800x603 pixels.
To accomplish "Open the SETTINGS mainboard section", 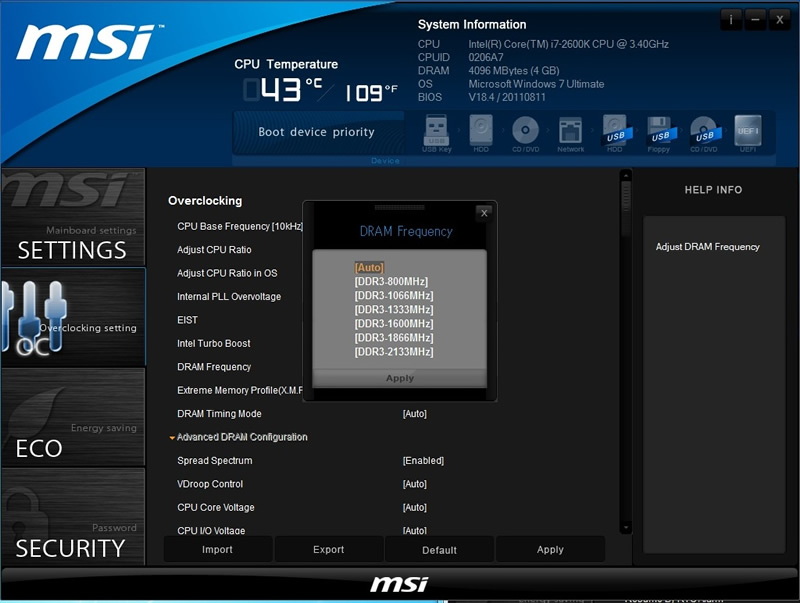I will click(x=73, y=217).
